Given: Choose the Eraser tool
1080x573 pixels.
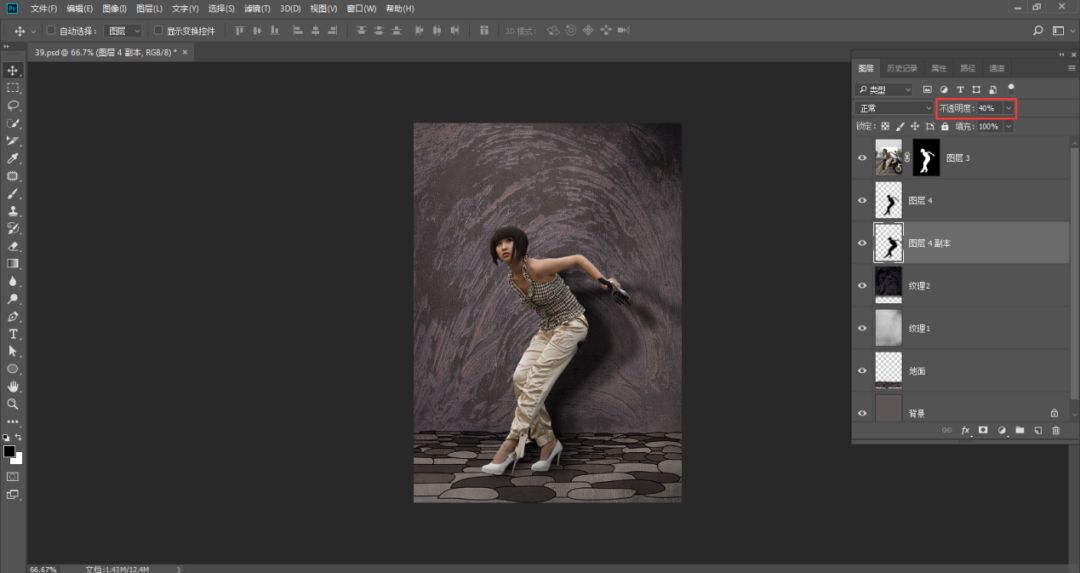Looking at the screenshot, I should (x=13, y=246).
